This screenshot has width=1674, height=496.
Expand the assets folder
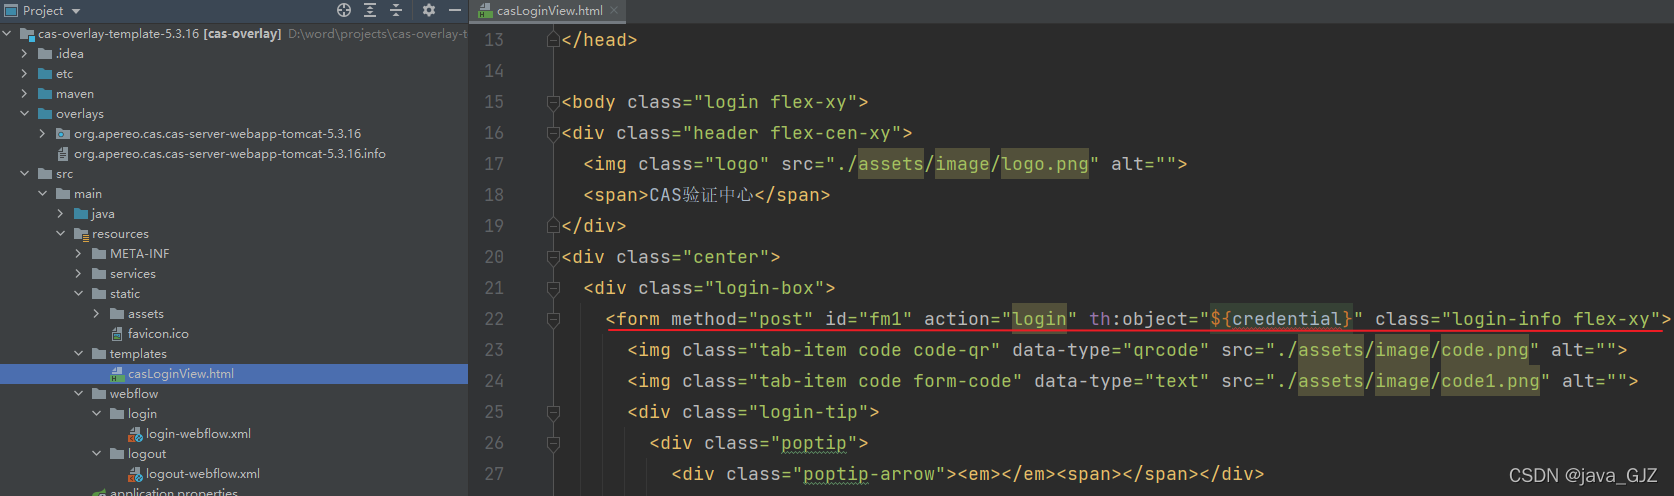pyautogui.click(x=97, y=314)
